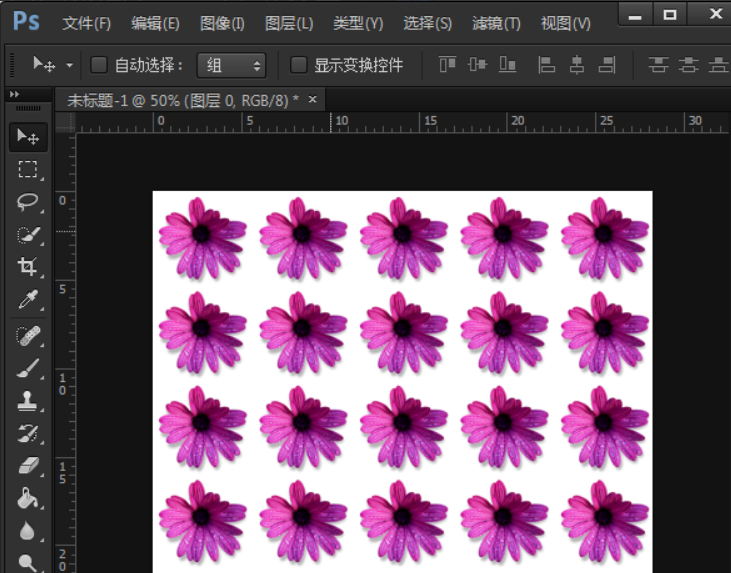Open the 滤镜(T) menu
This screenshot has height=573, width=731.
tap(496, 23)
